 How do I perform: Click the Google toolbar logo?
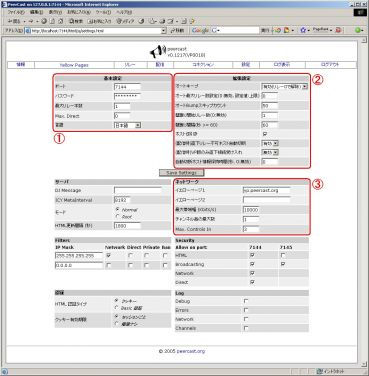[x=200, y=30]
